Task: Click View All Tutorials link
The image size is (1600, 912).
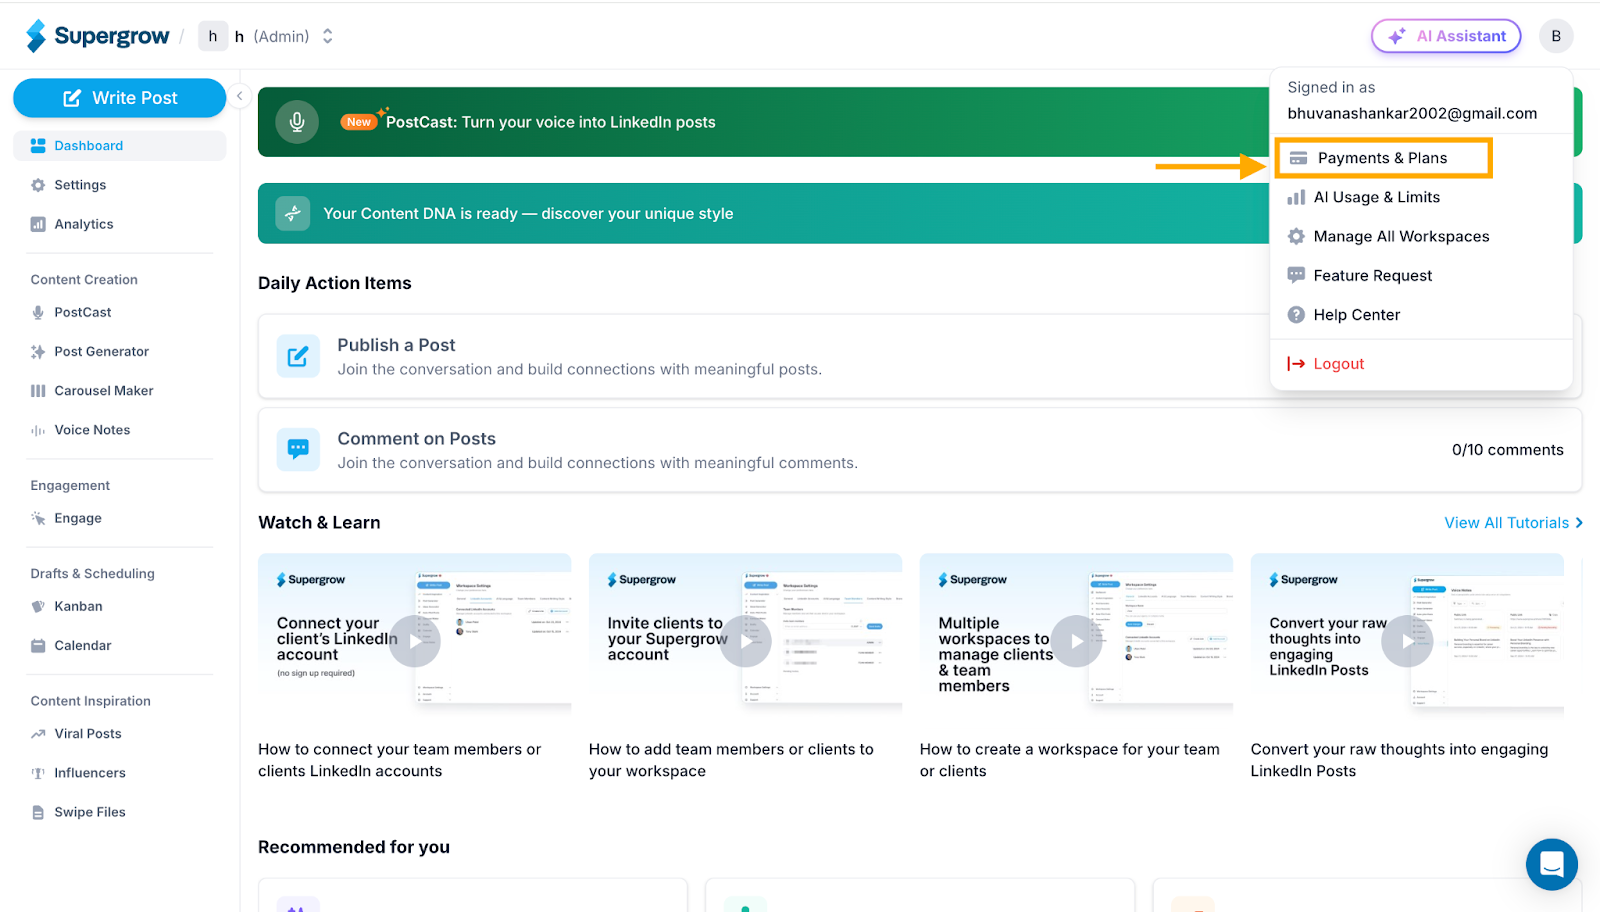Action: coord(1513,523)
